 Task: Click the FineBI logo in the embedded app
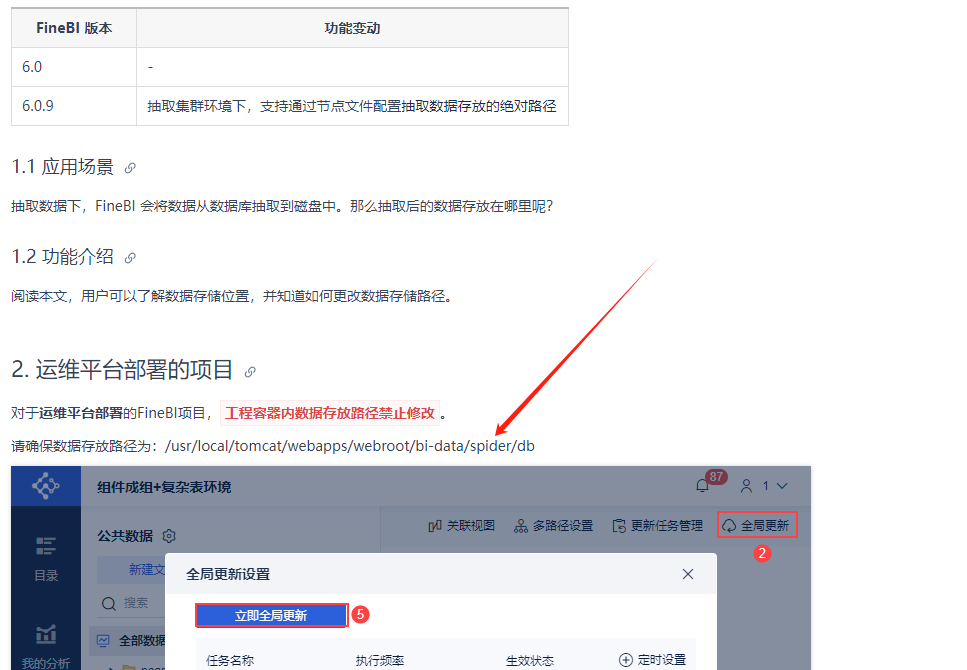click(46, 486)
